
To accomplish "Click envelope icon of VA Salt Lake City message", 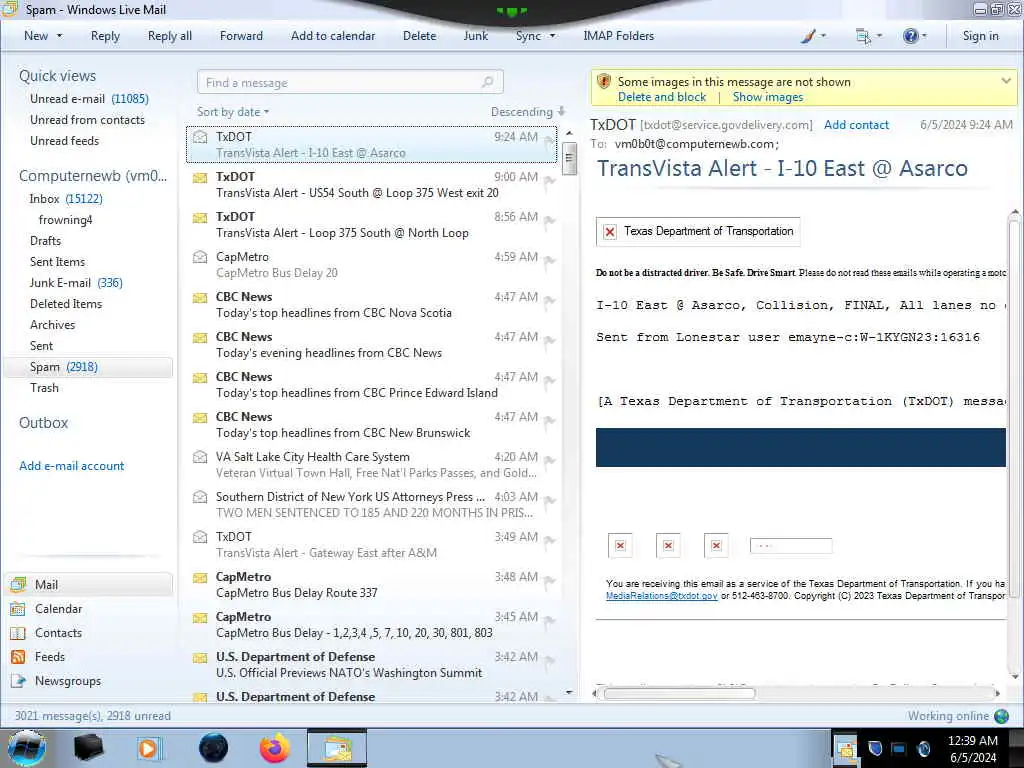I will tap(200, 456).
